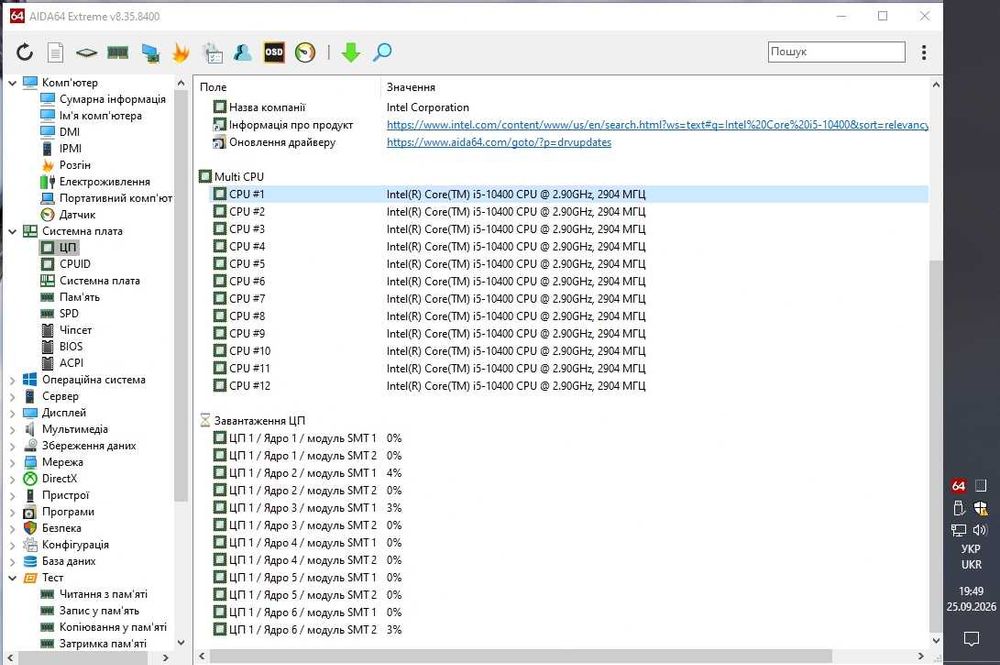Open the Report page icon in toolbar
Viewport: 1000px width, 665px height.
click(55, 52)
